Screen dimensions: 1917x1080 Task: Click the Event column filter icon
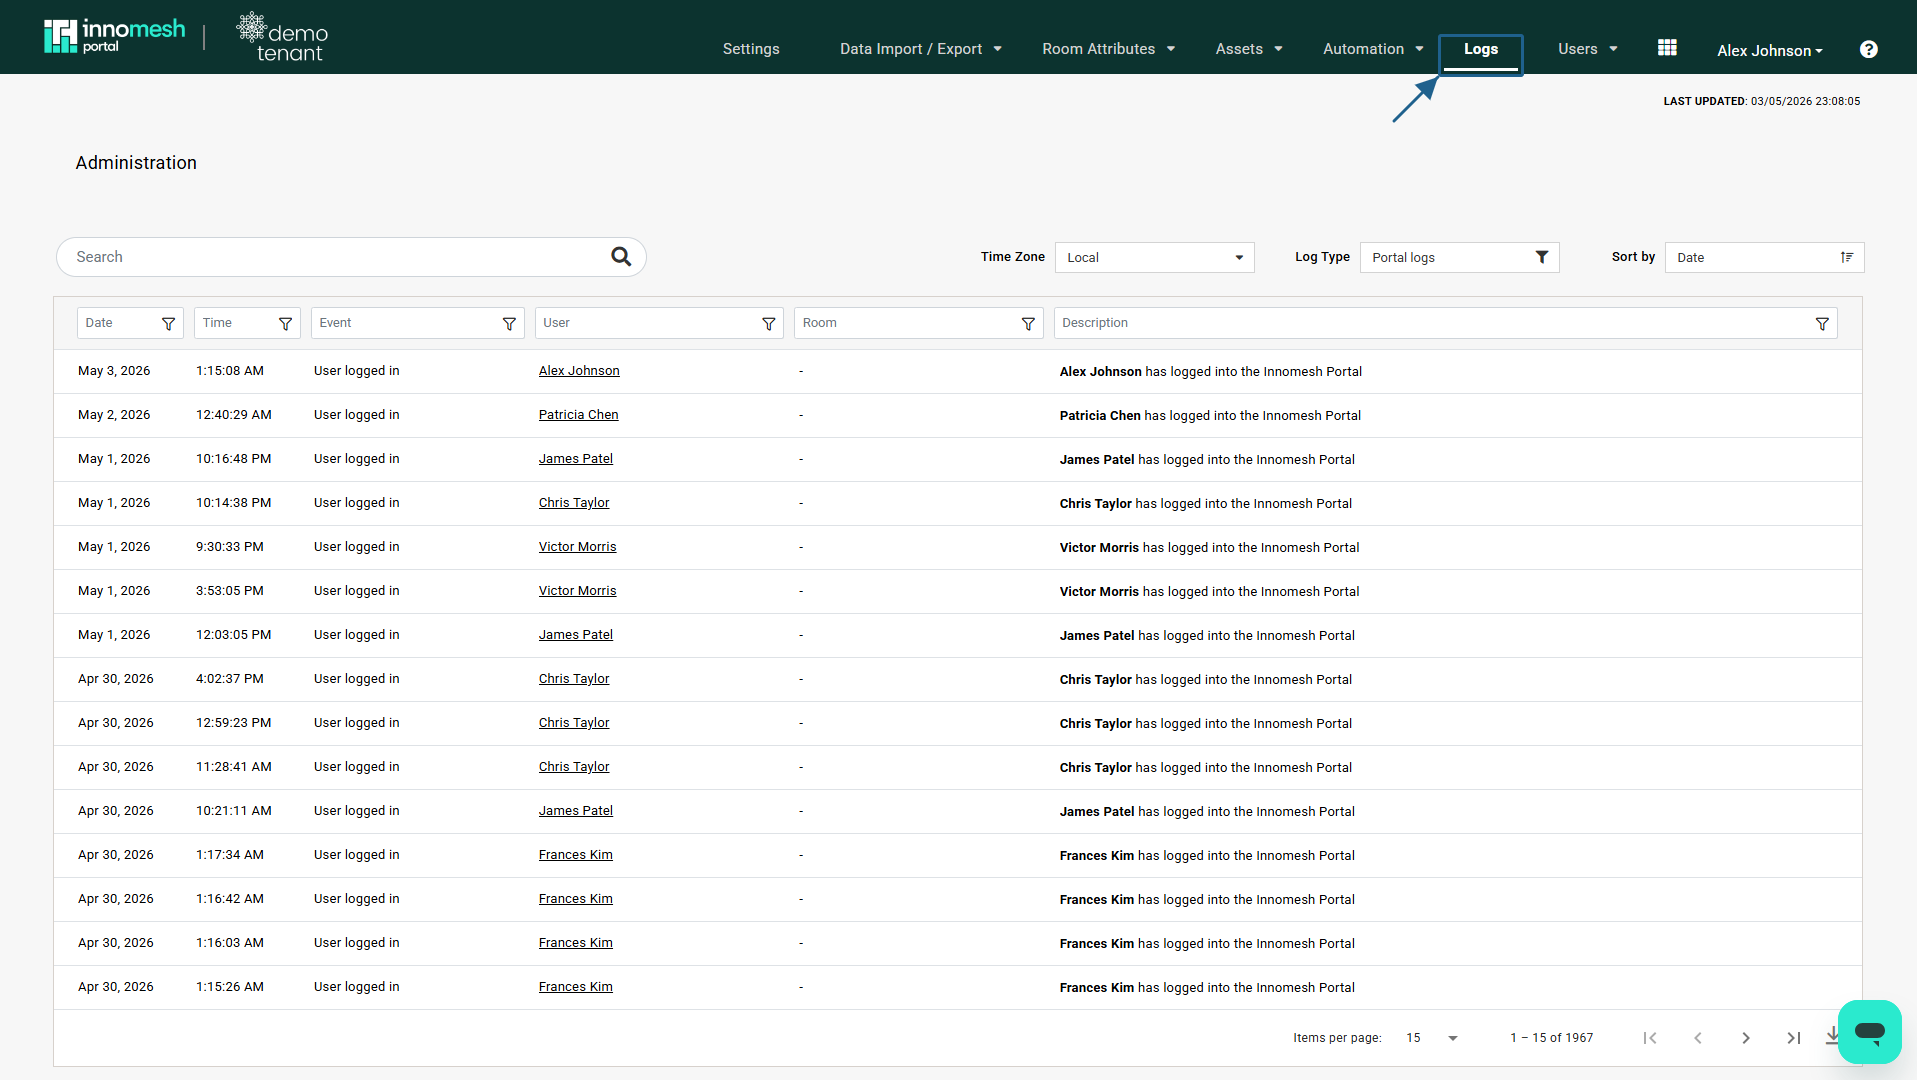tap(509, 324)
